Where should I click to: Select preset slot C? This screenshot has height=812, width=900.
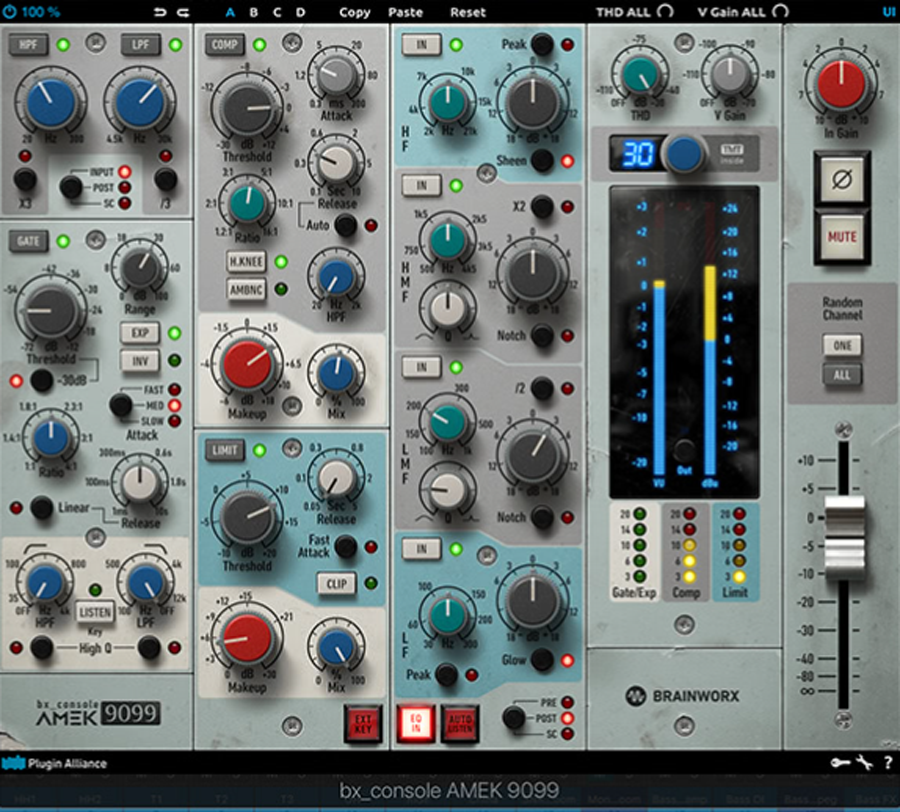pos(277,12)
